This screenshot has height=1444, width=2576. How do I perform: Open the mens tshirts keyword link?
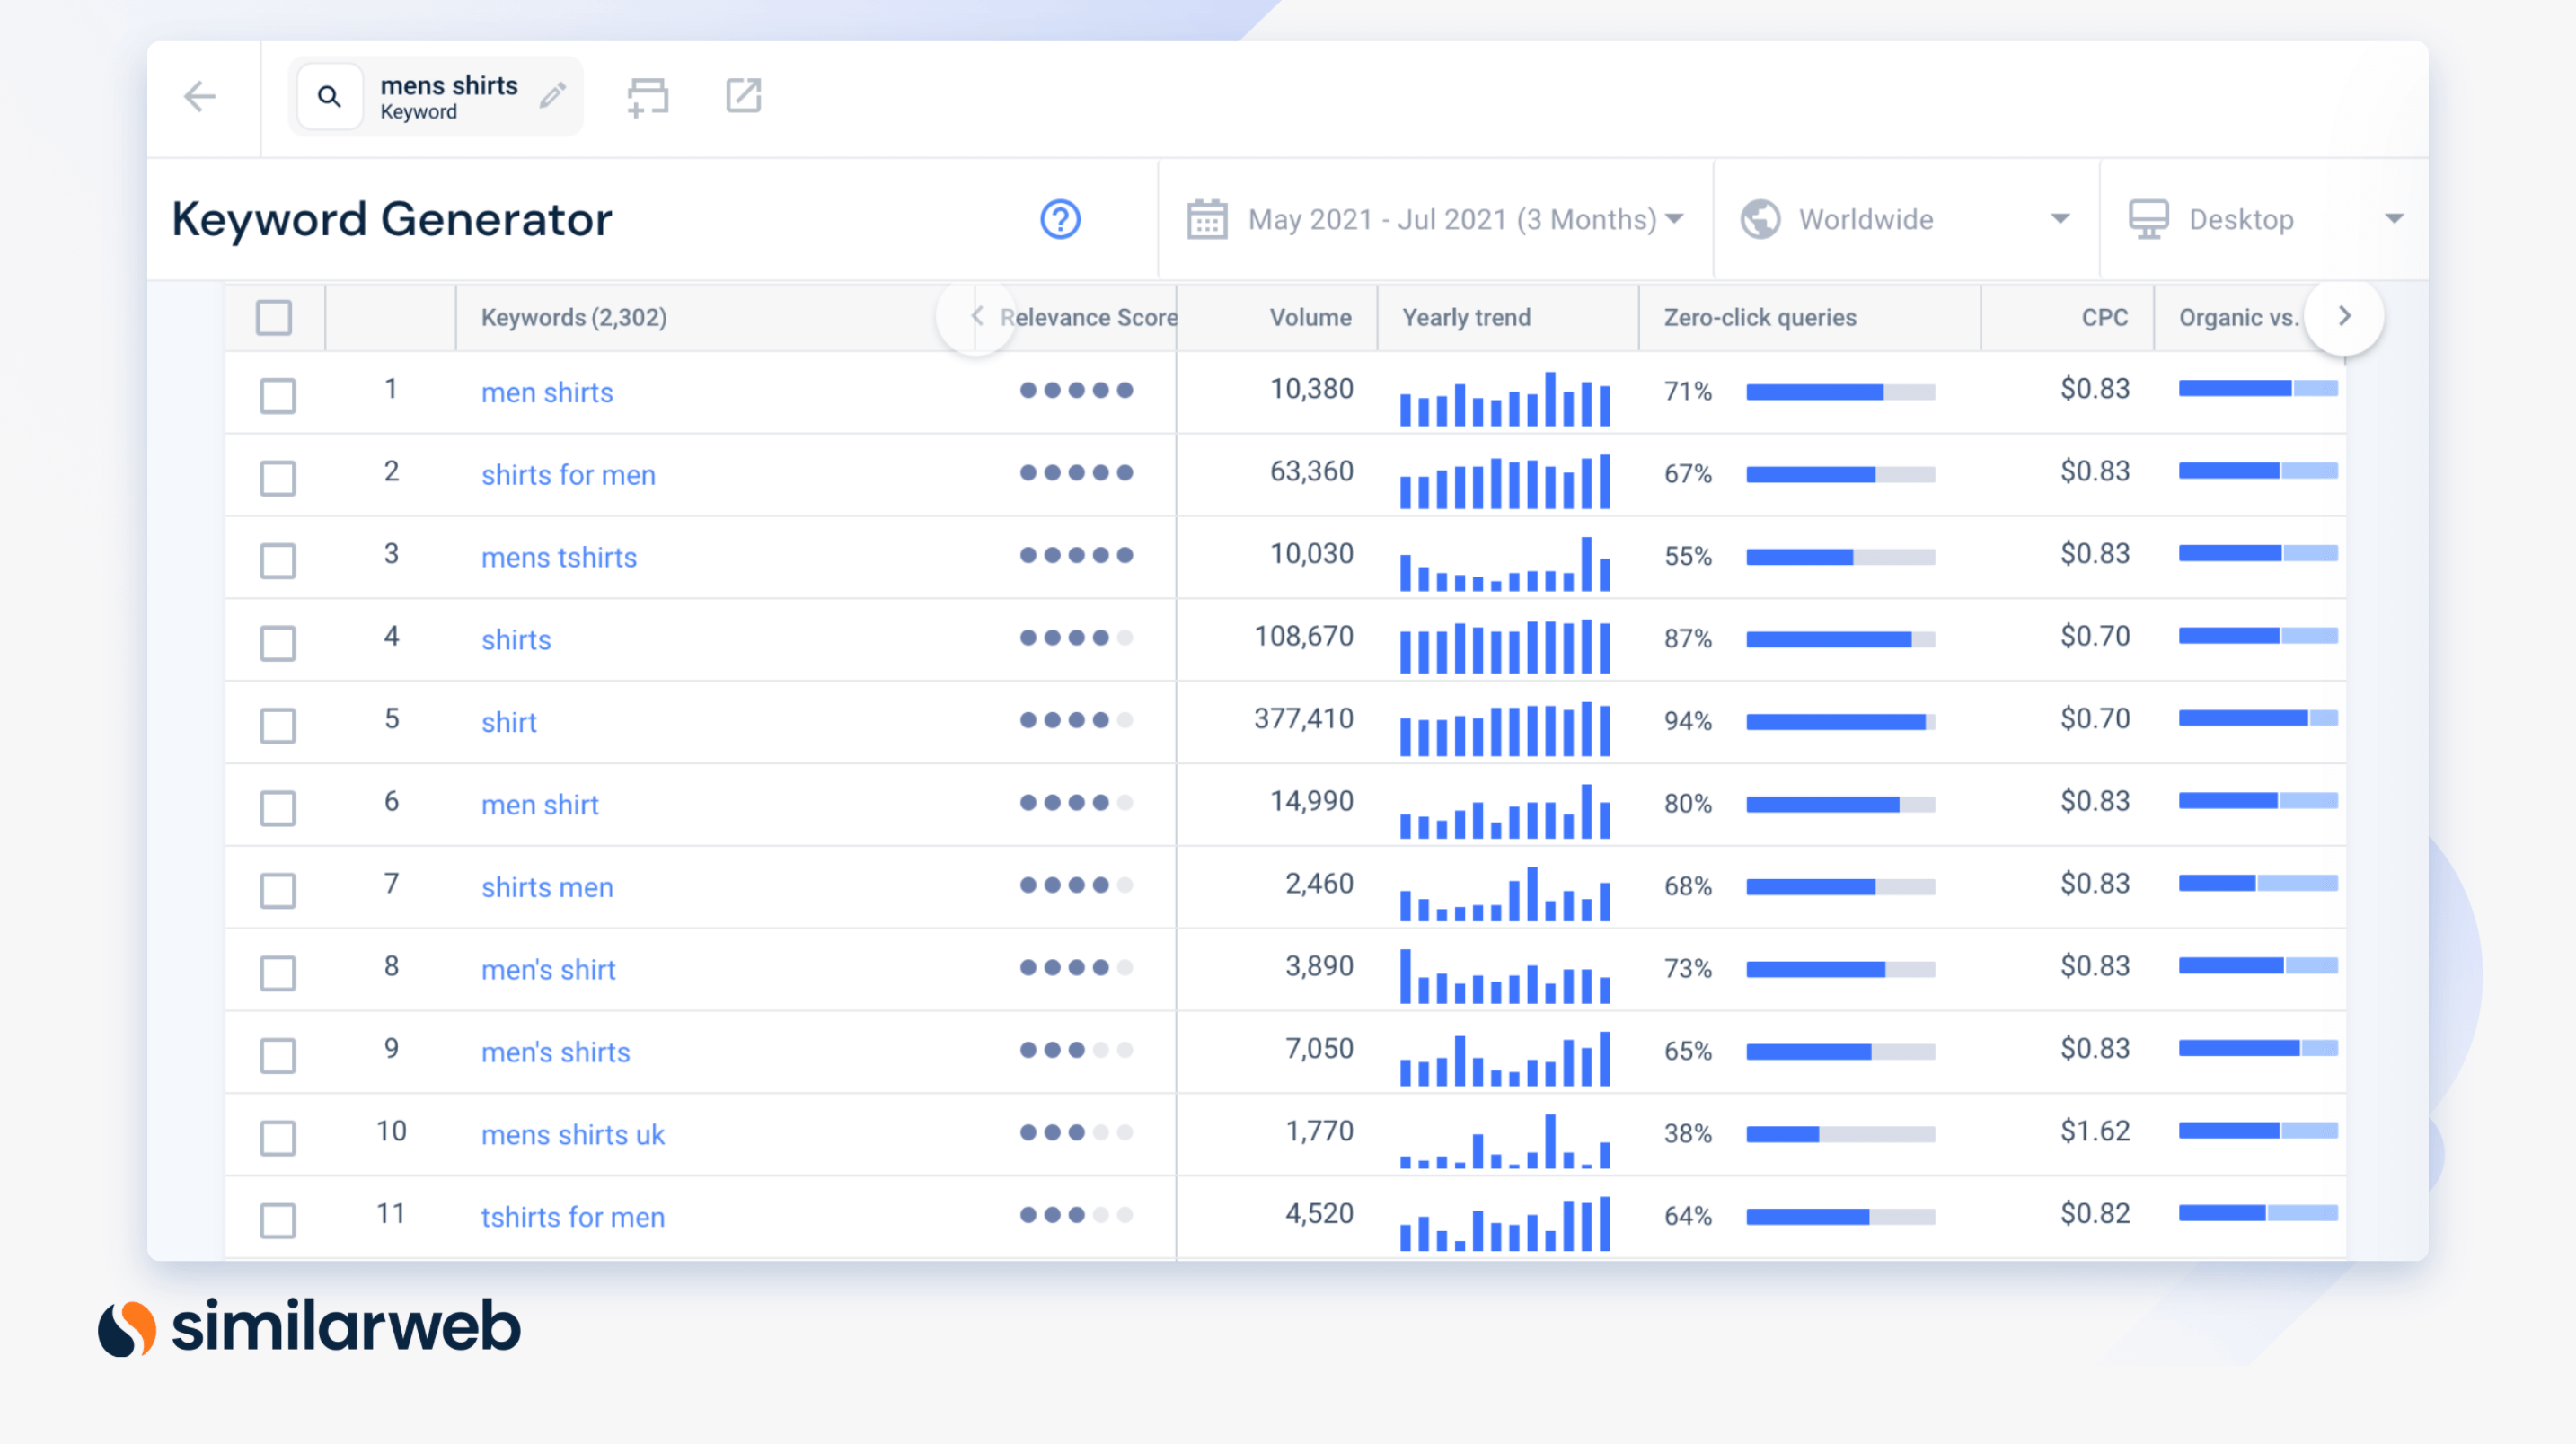[x=559, y=557]
